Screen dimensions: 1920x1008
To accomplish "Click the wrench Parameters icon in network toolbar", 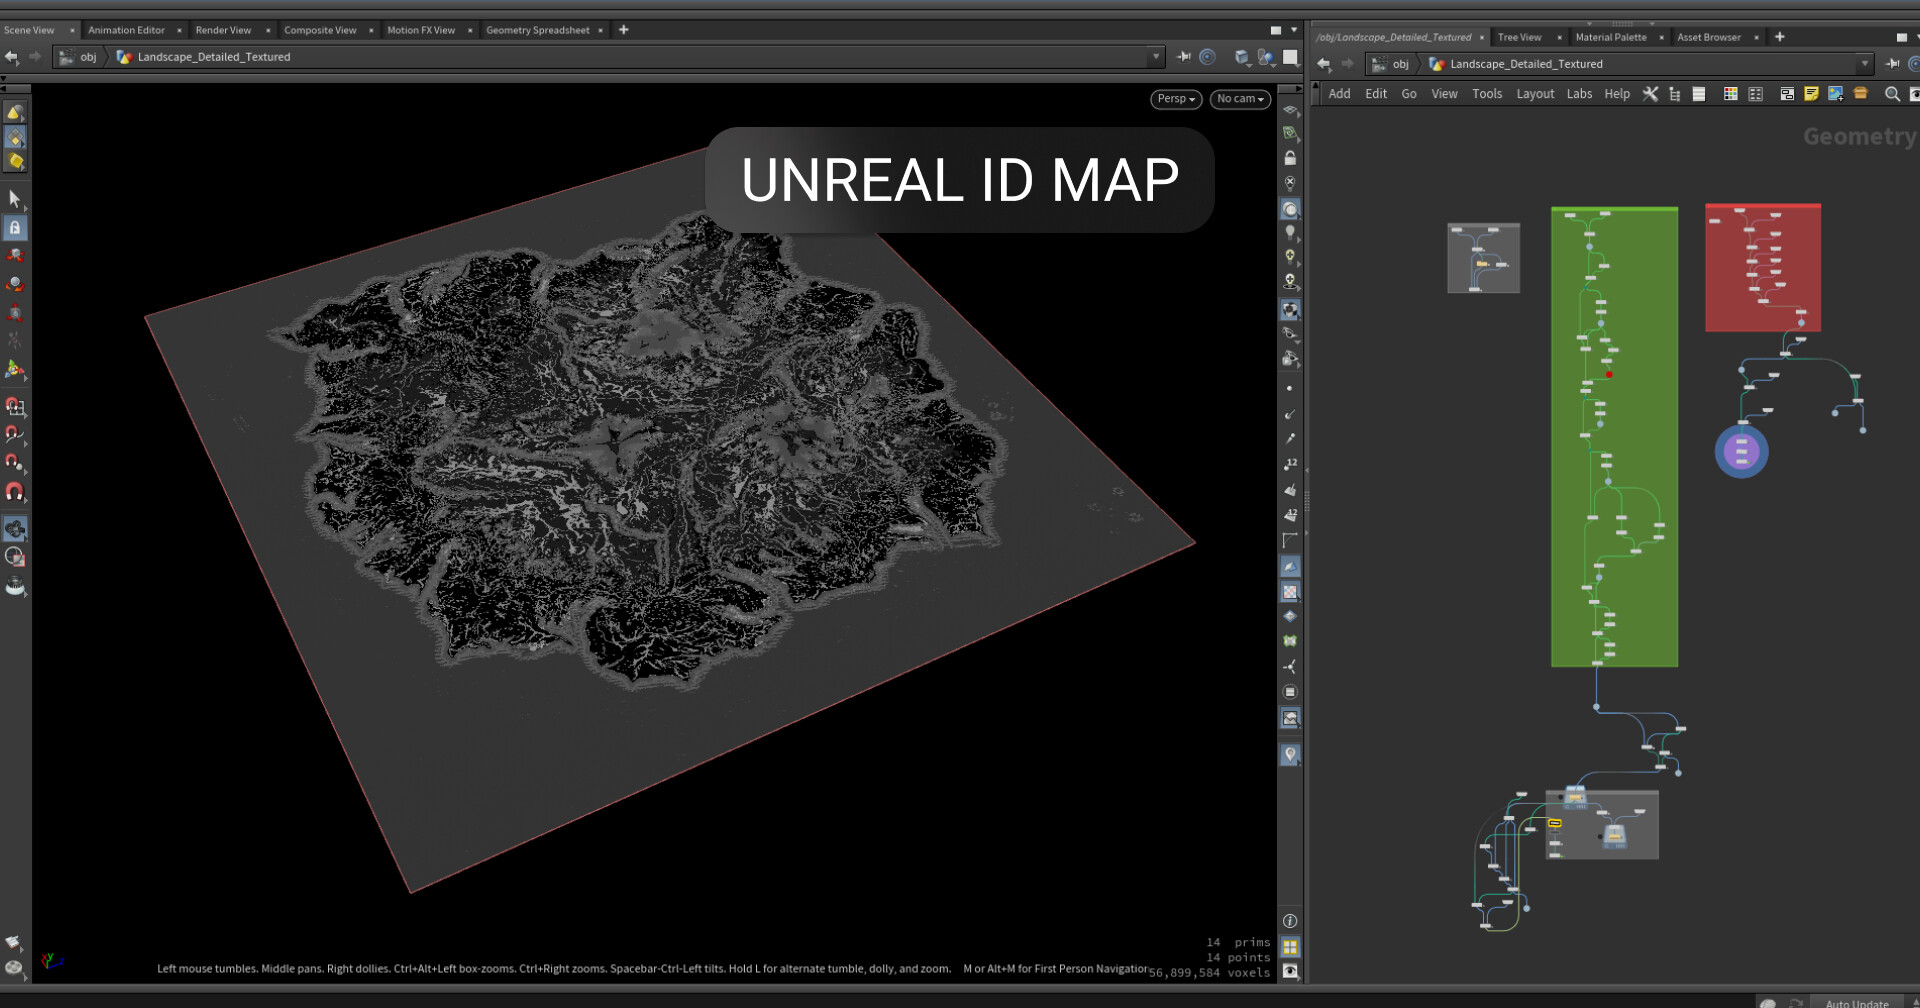I will pyautogui.click(x=1649, y=93).
